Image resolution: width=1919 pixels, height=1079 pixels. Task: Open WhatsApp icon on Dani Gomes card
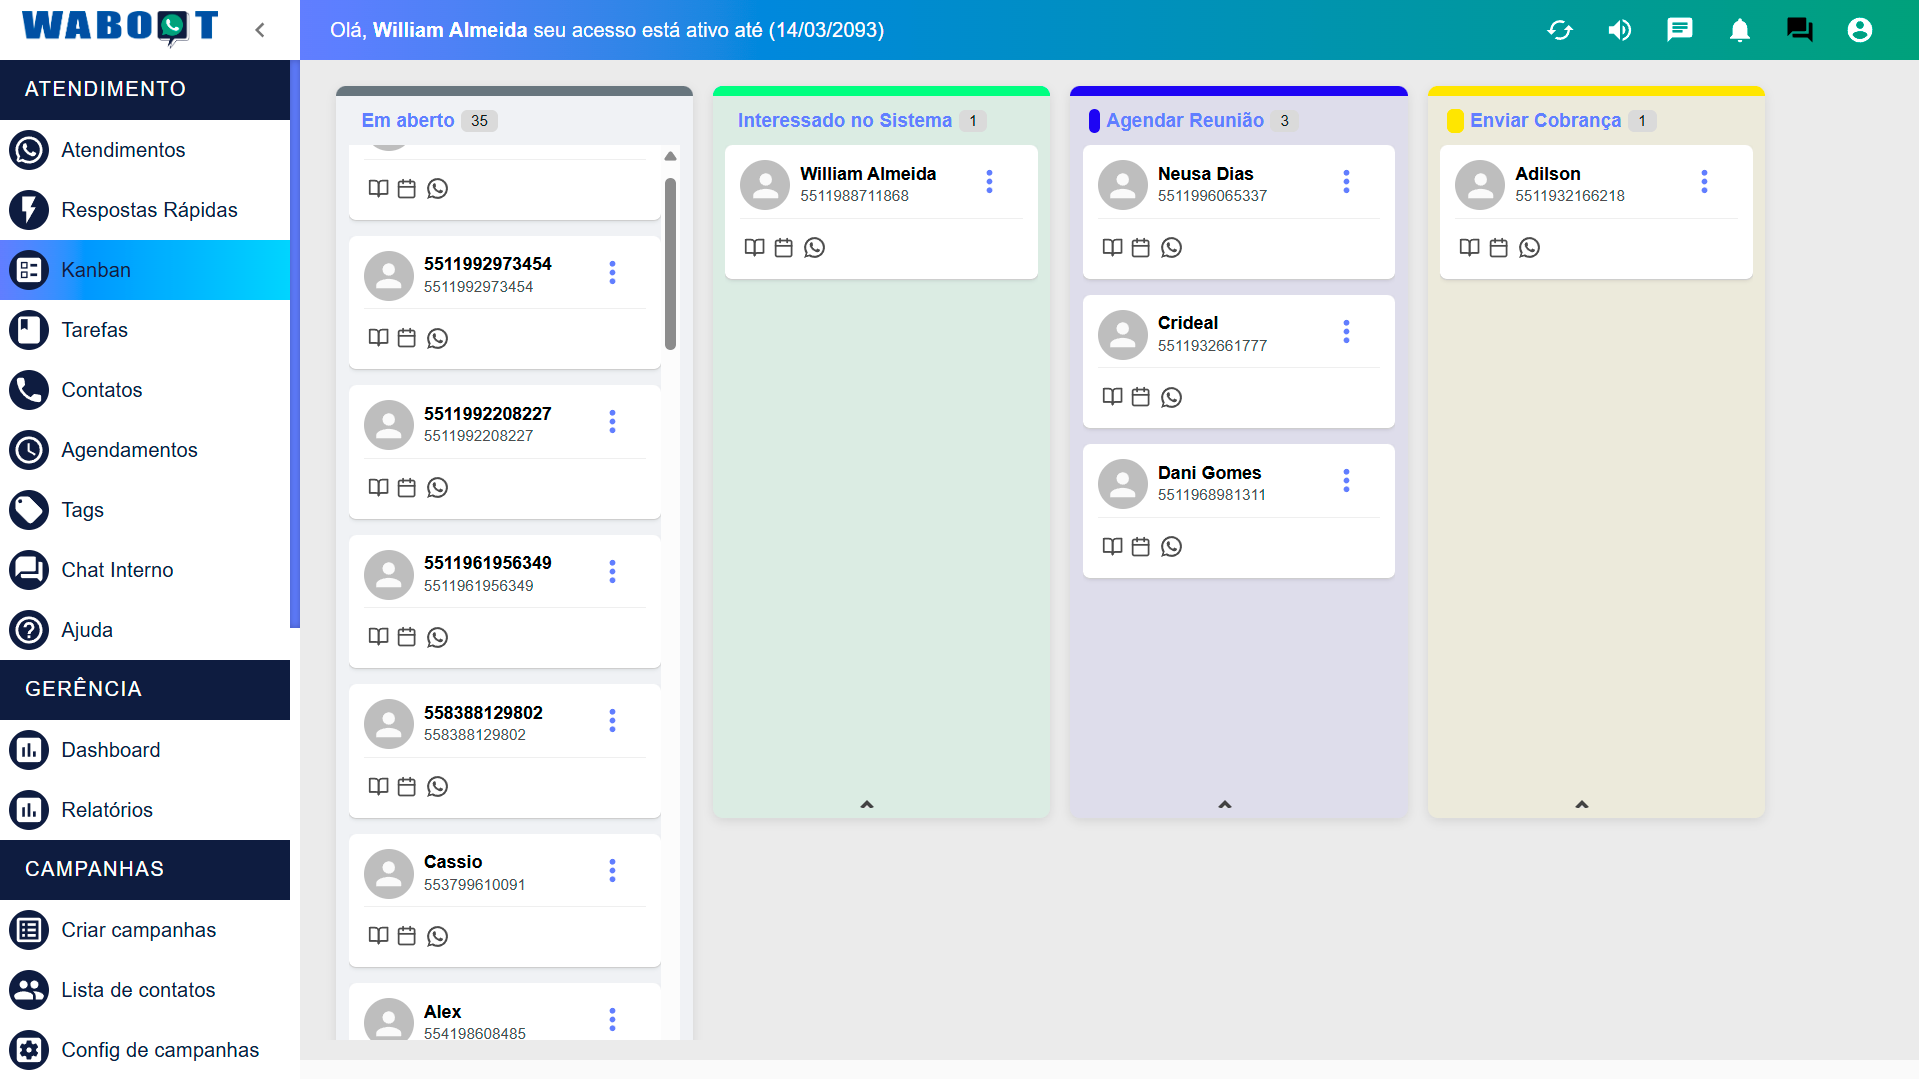[x=1171, y=547]
